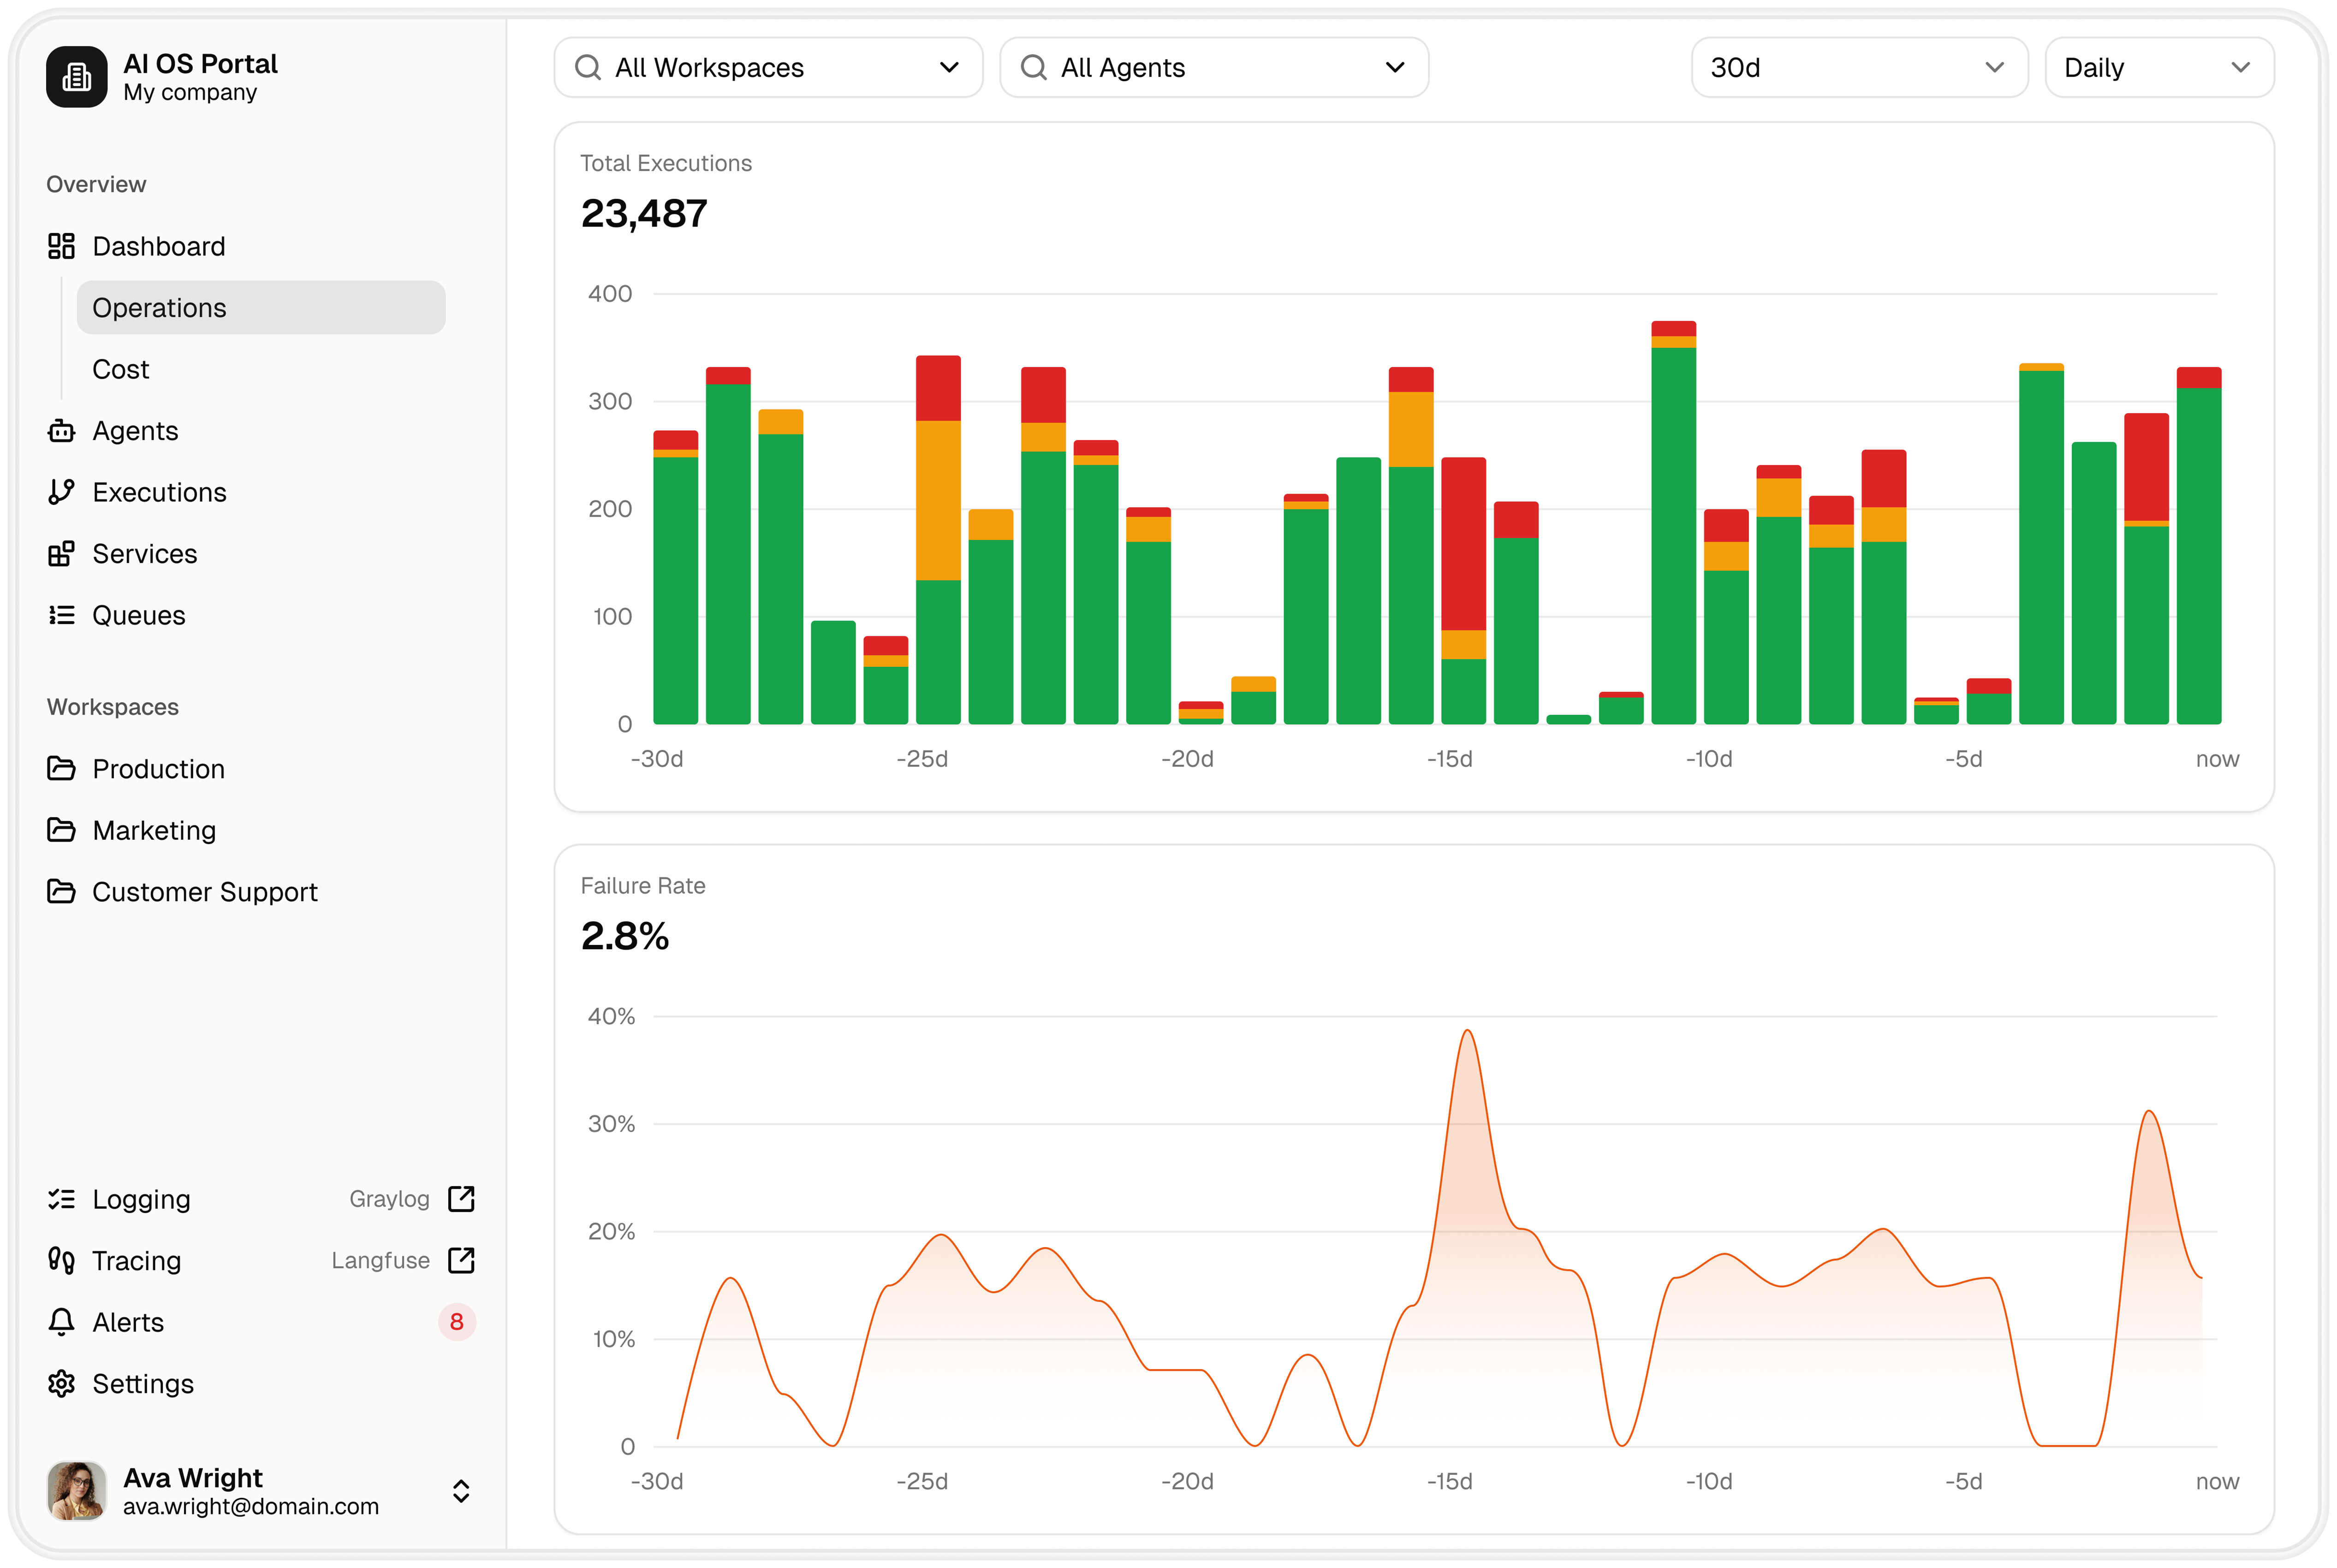This screenshot has width=2337, height=1568.
Task: Click the Executions branch icon
Action: (x=61, y=492)
